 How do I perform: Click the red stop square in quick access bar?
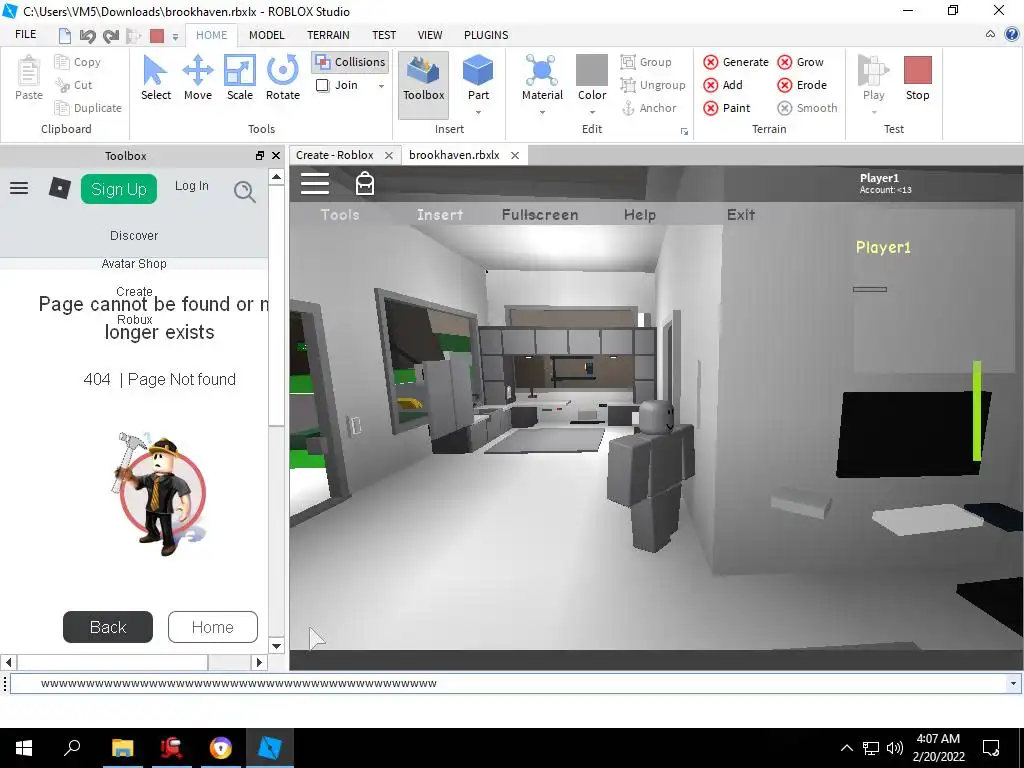[x=157, y=35]
